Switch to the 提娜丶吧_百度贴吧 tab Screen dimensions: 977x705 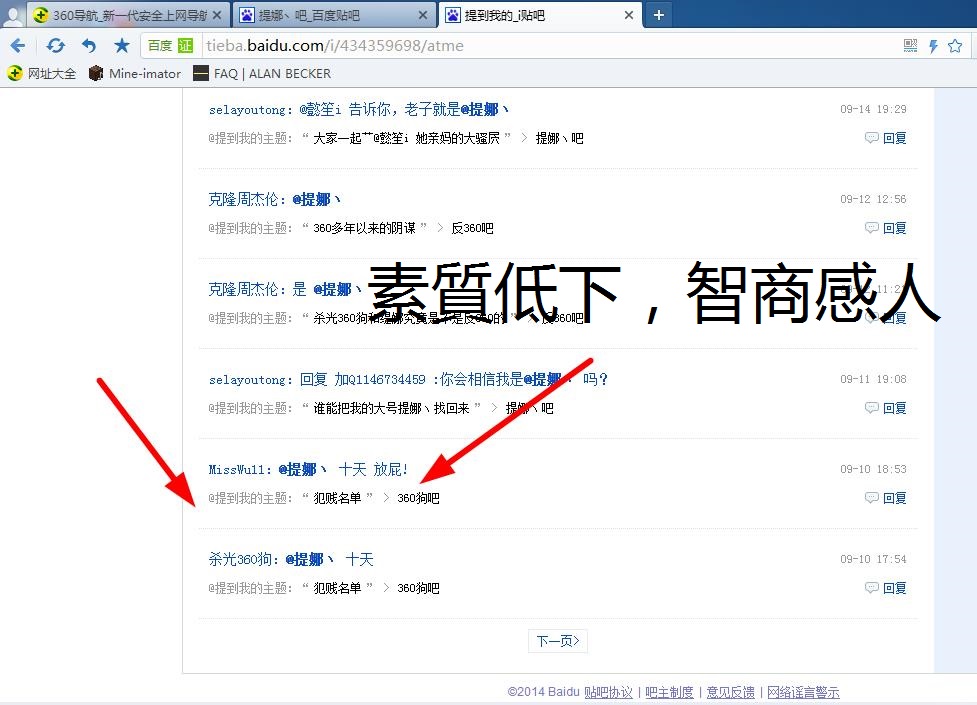click(x=334, y=15)
